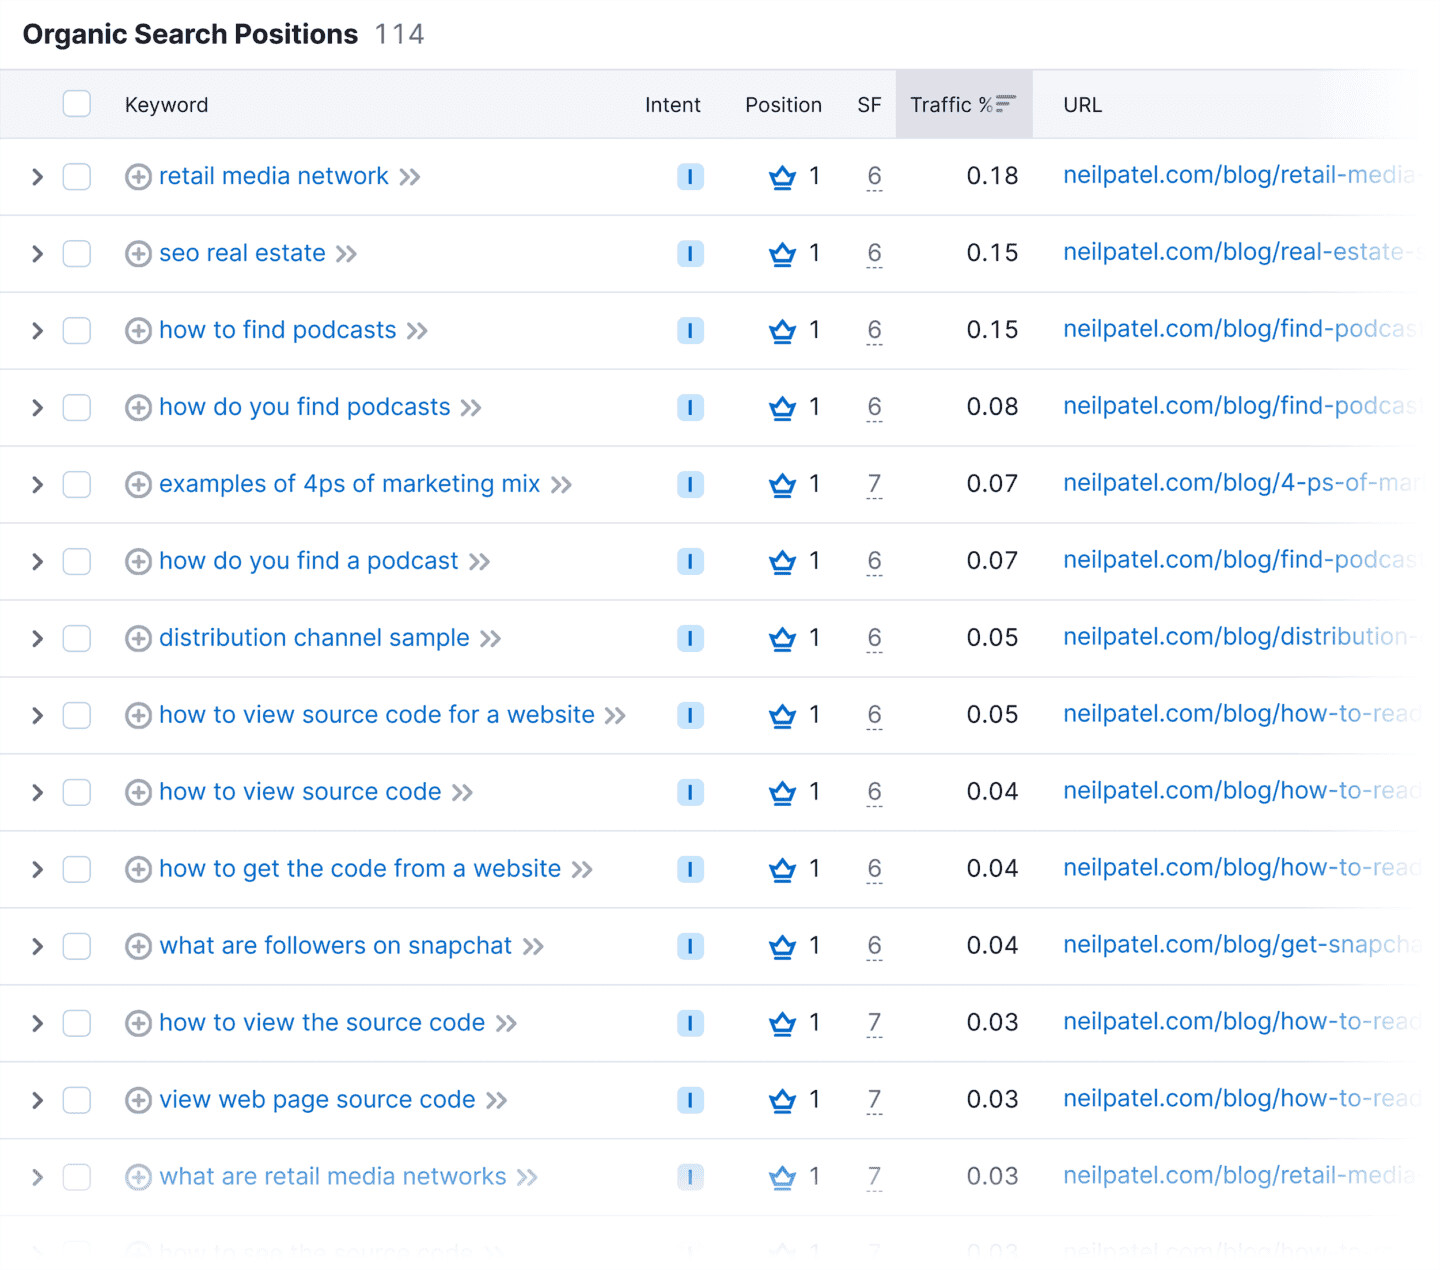Screen dimensions: 1440x1270
Task: Open the 'distribution channel sample' keyword link
Action: 314,638
